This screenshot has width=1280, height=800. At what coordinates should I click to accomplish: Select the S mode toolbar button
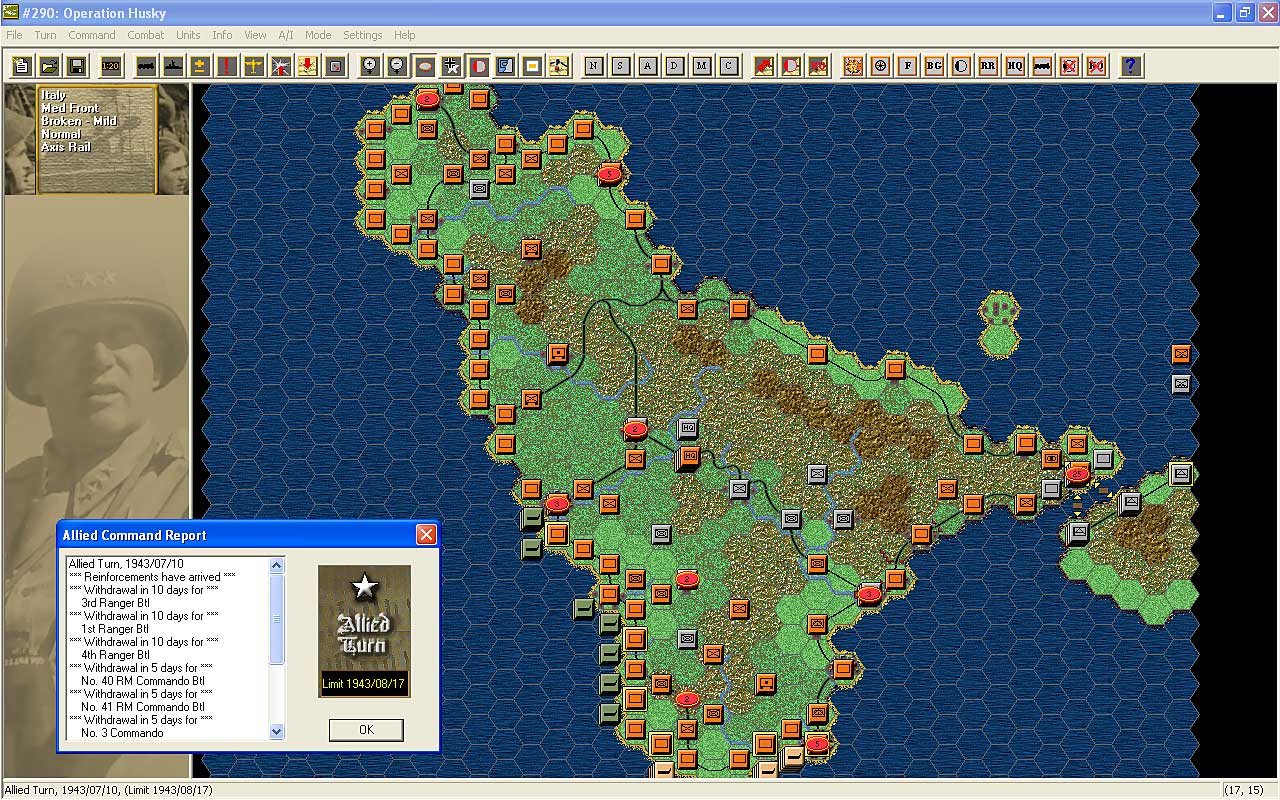coord(621,66)
